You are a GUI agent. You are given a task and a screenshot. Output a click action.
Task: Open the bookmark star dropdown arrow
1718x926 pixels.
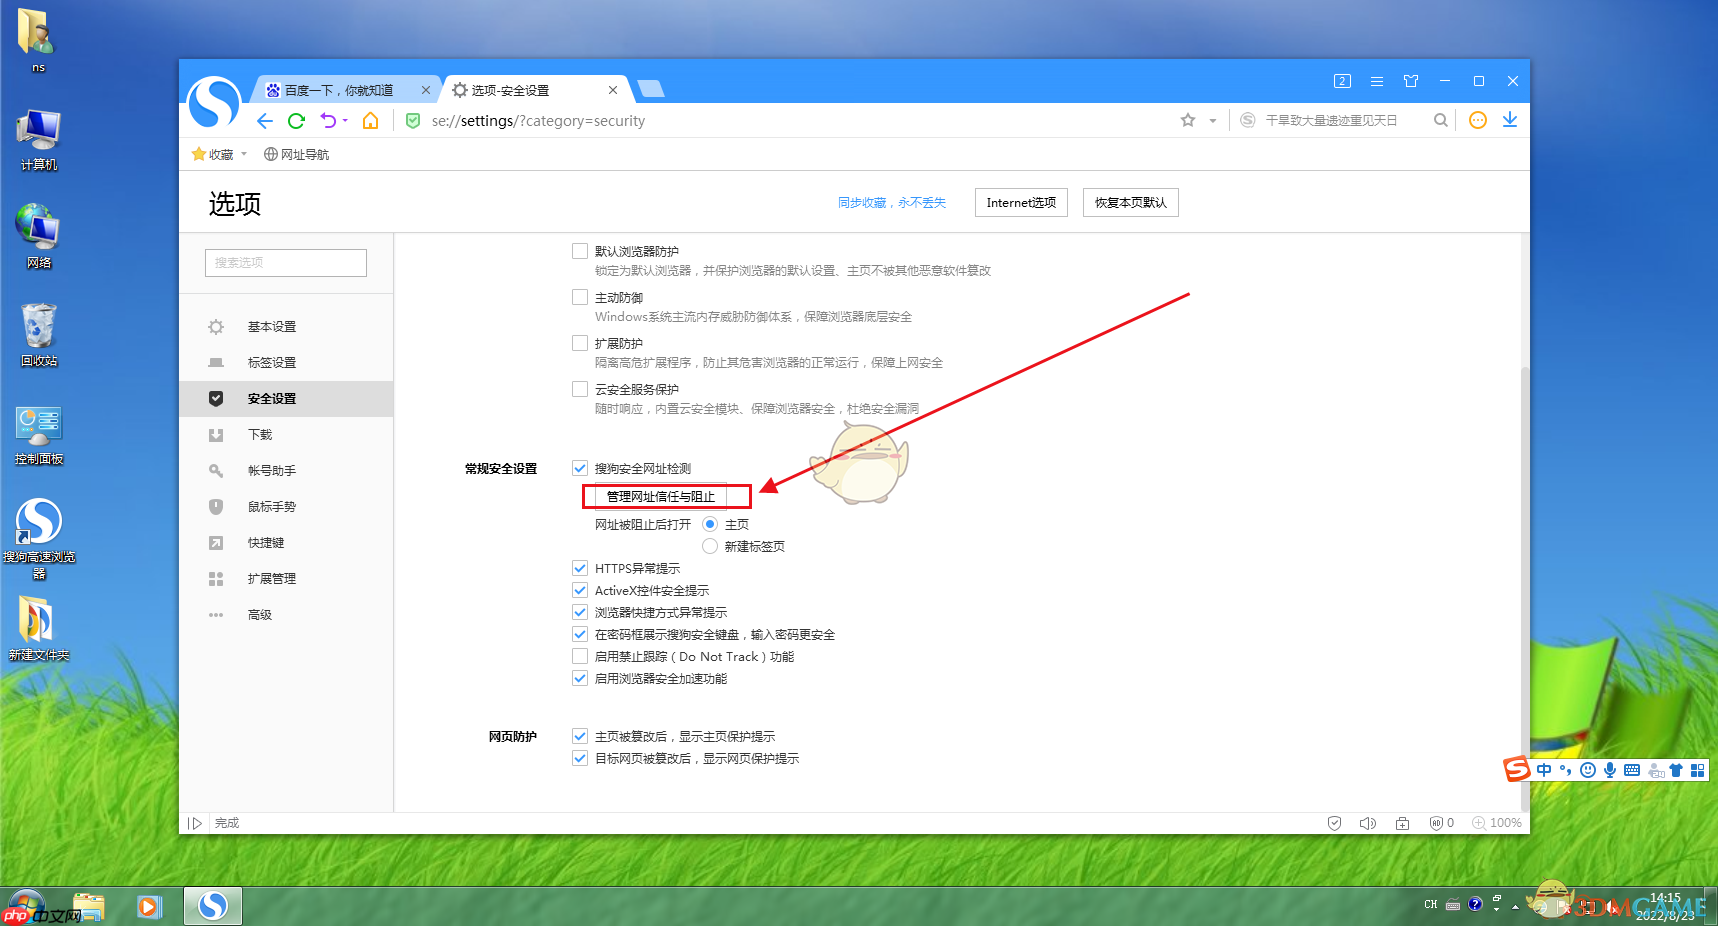pyautogui.click(x=1211, y=120)
